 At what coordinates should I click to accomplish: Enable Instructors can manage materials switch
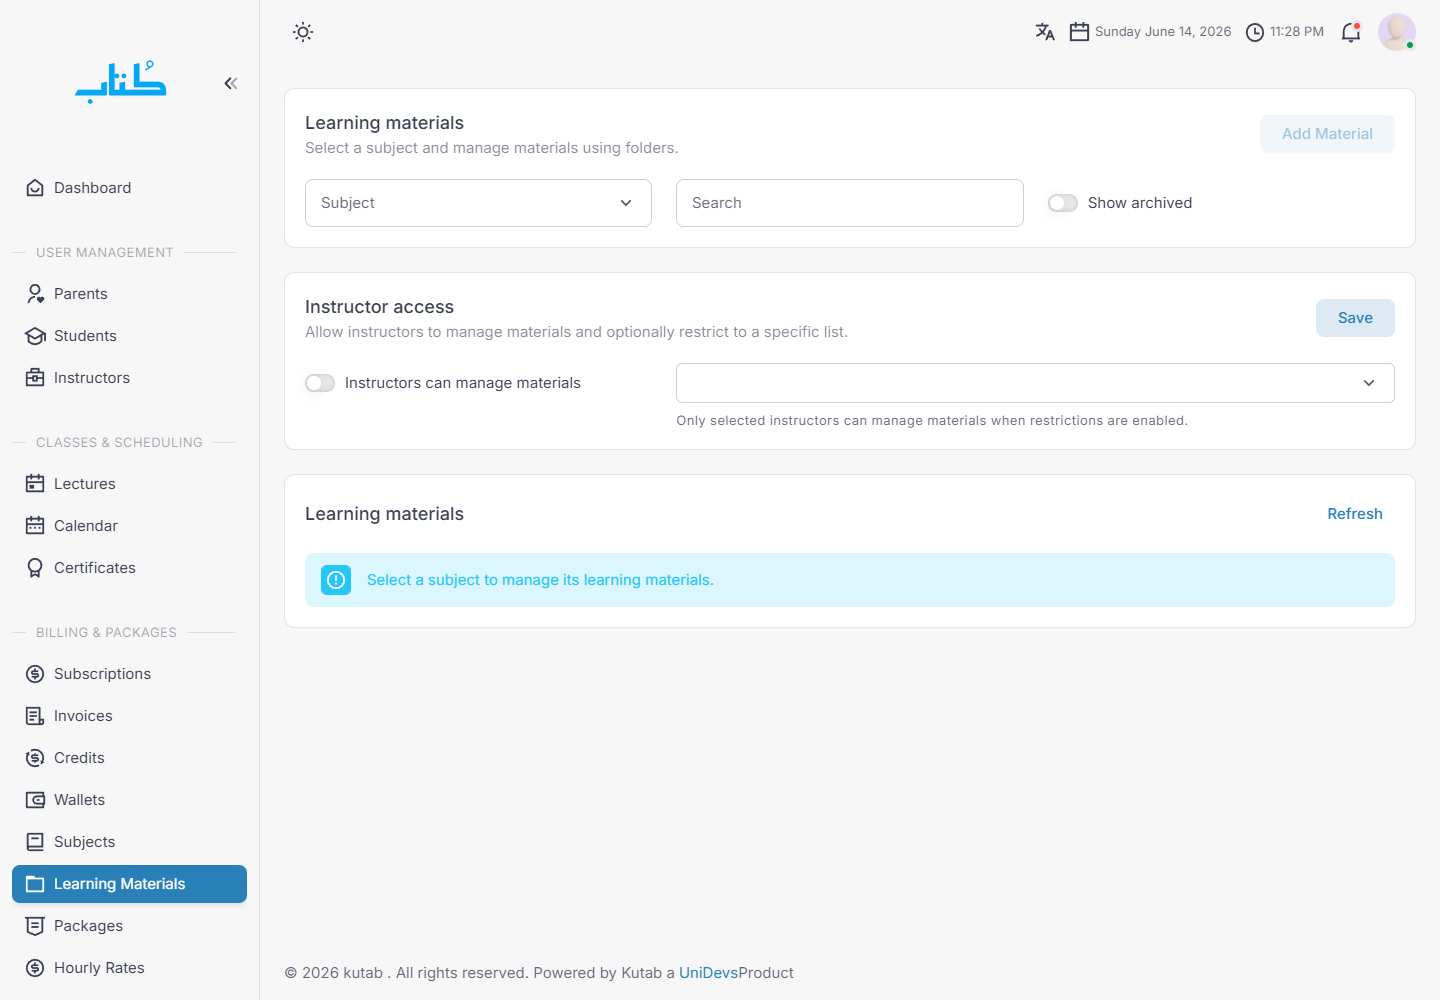click(x=320, y=383)
